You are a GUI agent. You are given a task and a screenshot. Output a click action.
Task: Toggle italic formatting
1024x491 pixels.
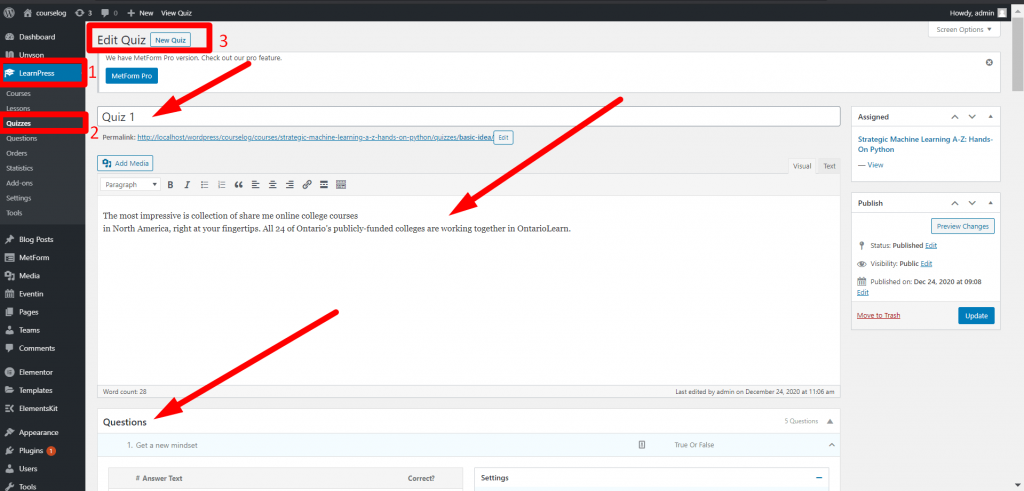pyautogui.click(x=187, y=185)
